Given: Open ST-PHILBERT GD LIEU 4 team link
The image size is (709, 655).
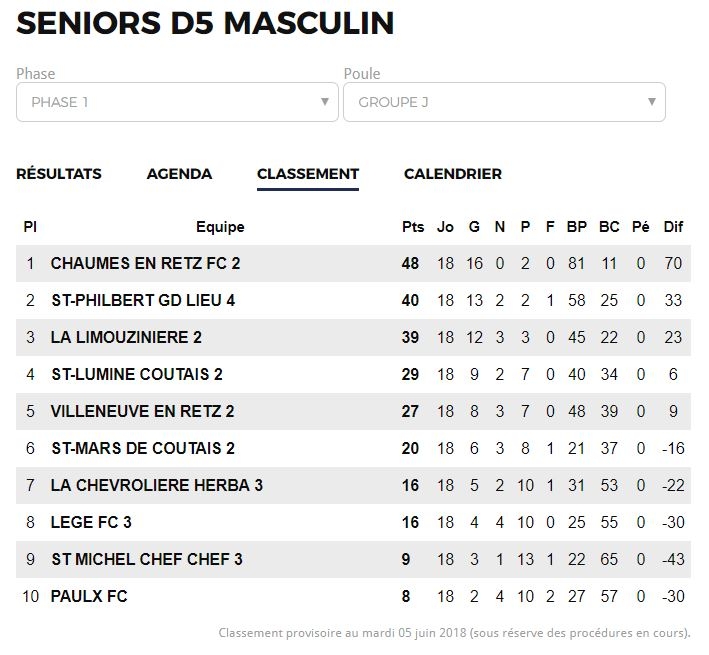Looking at the screenshot, I should [143, 301].
